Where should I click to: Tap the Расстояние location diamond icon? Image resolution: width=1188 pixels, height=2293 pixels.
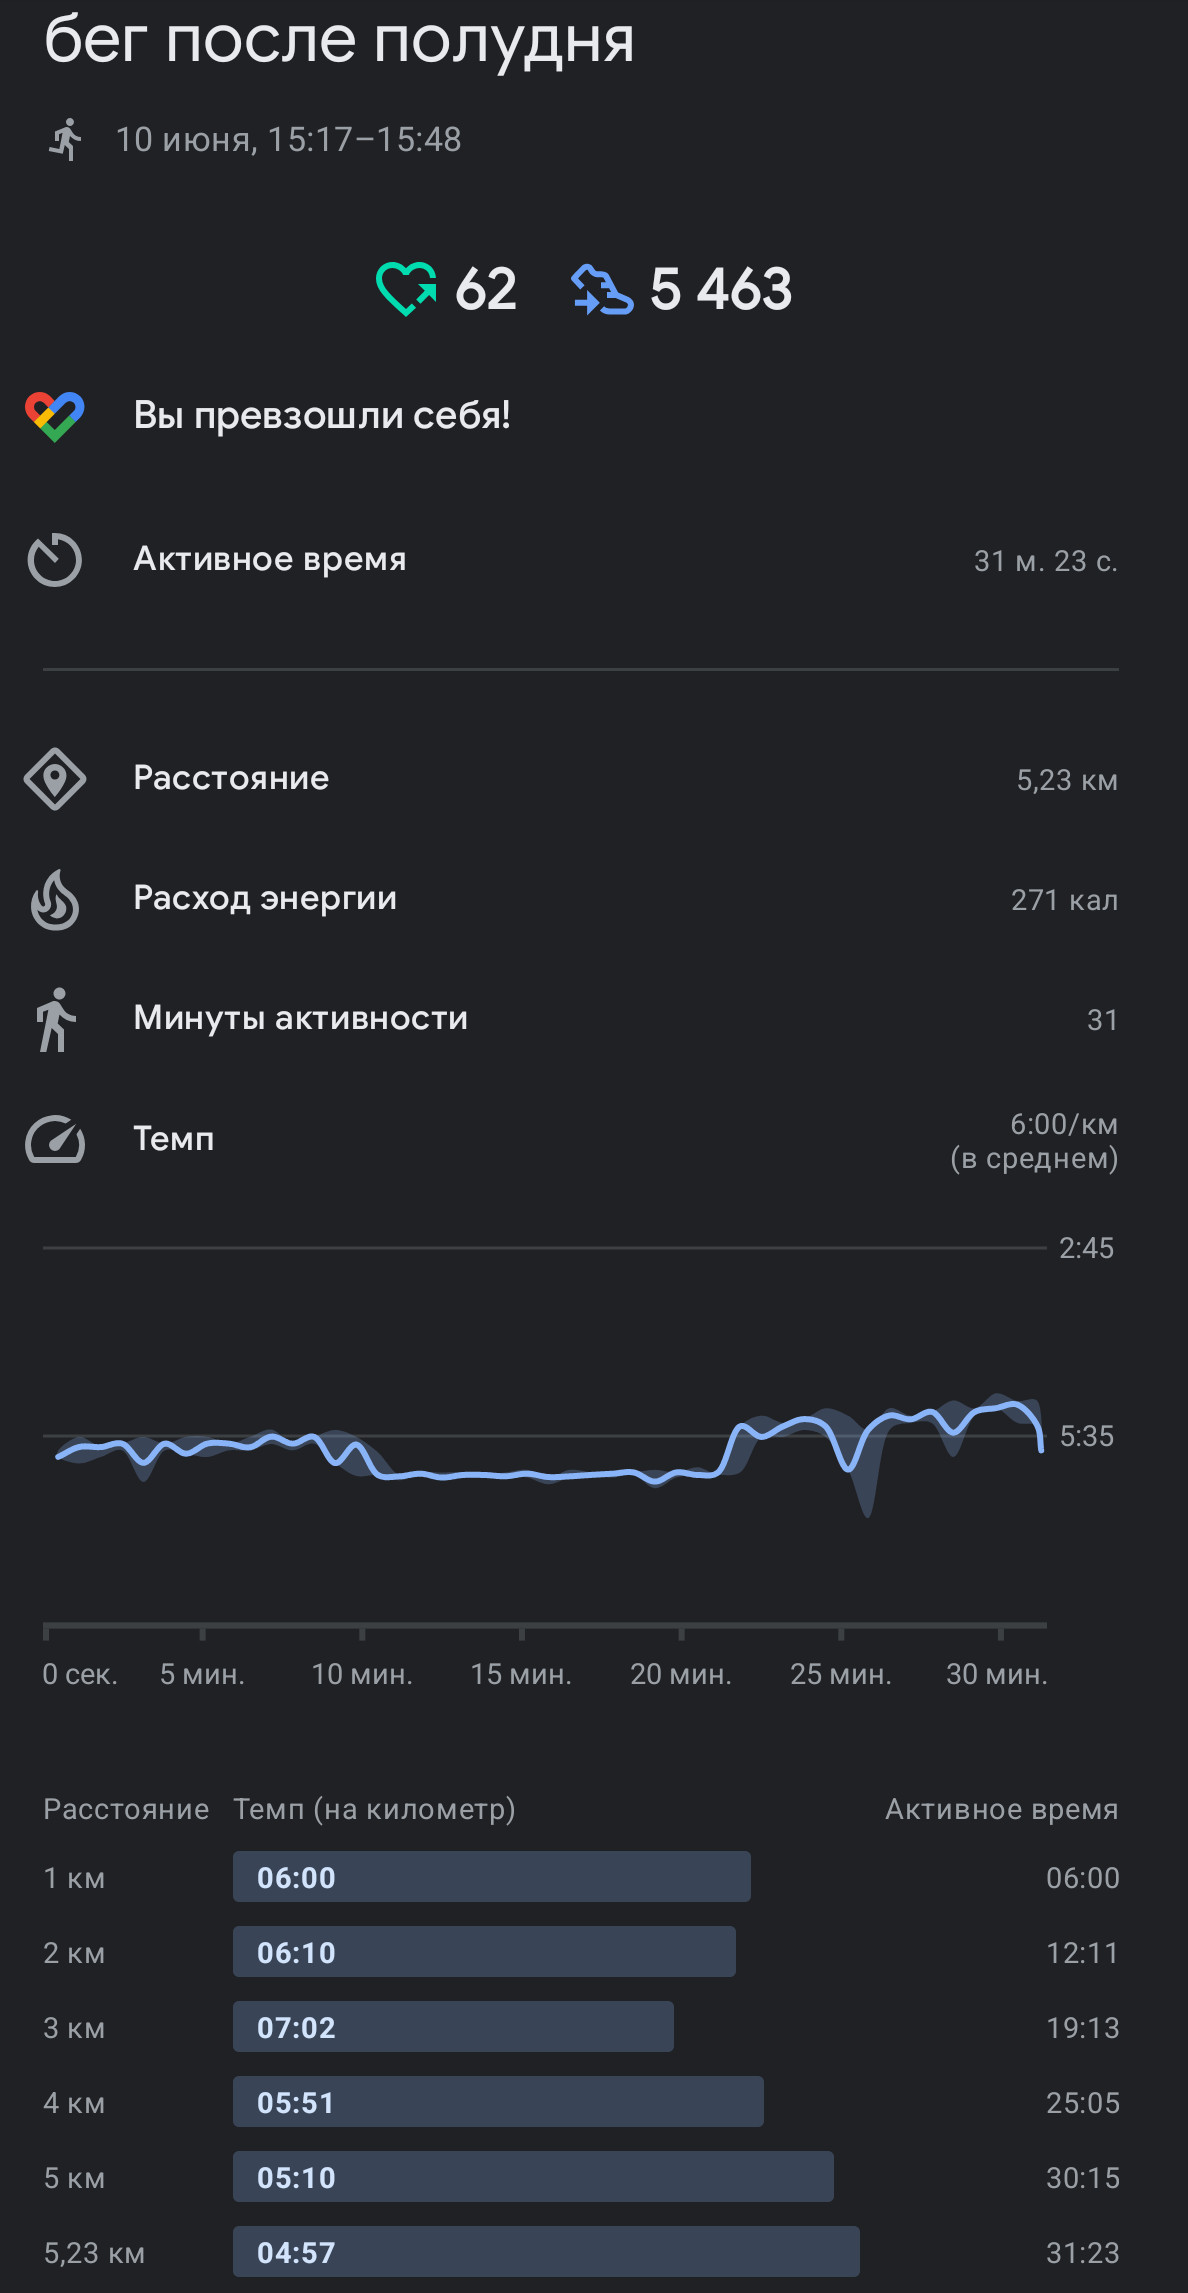[55, 779]
